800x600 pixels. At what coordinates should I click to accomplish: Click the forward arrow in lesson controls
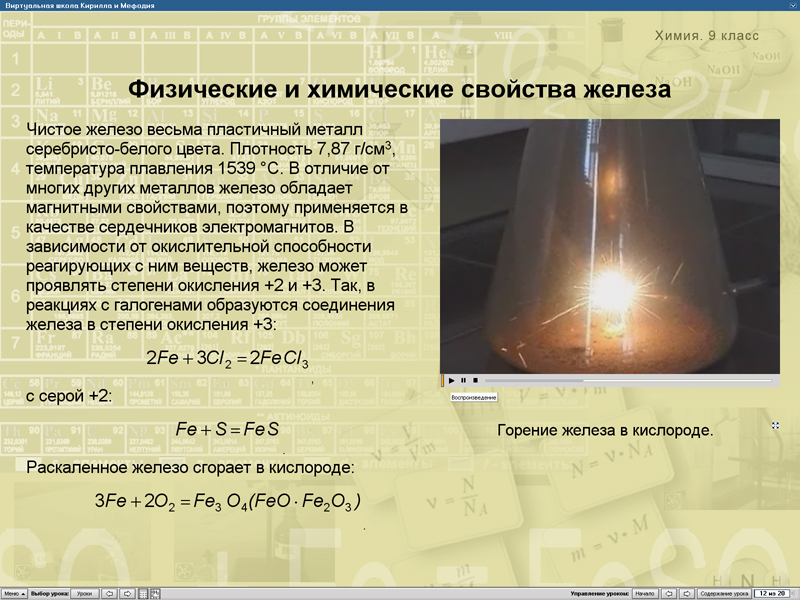point(687,593)
